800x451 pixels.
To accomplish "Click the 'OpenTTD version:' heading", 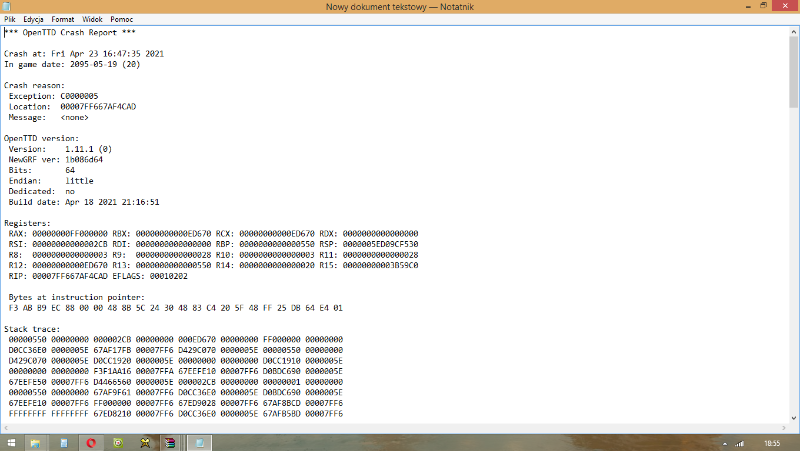I will [41, 138].
